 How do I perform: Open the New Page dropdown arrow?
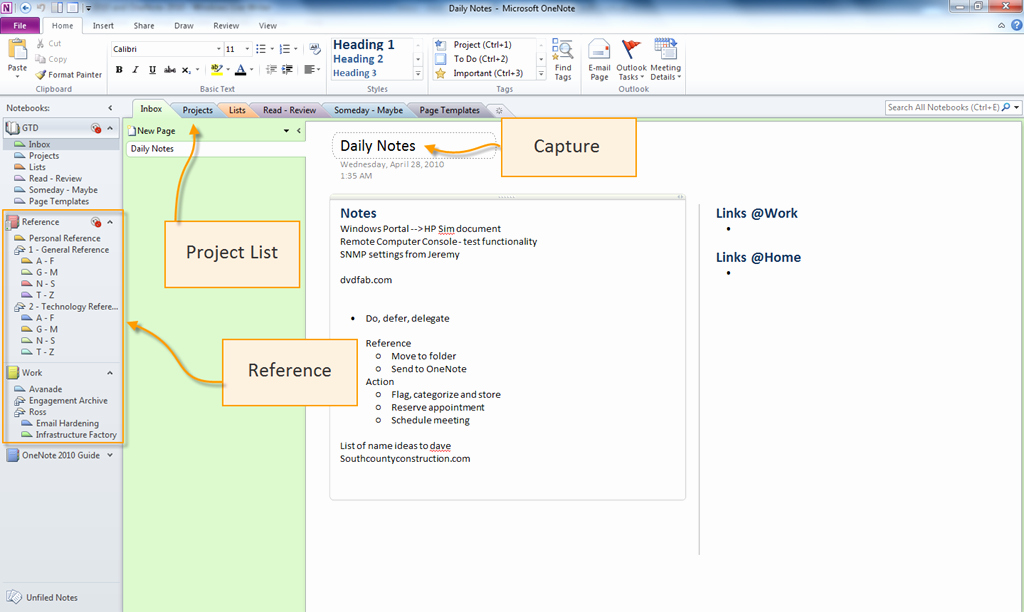pos(286,131)
